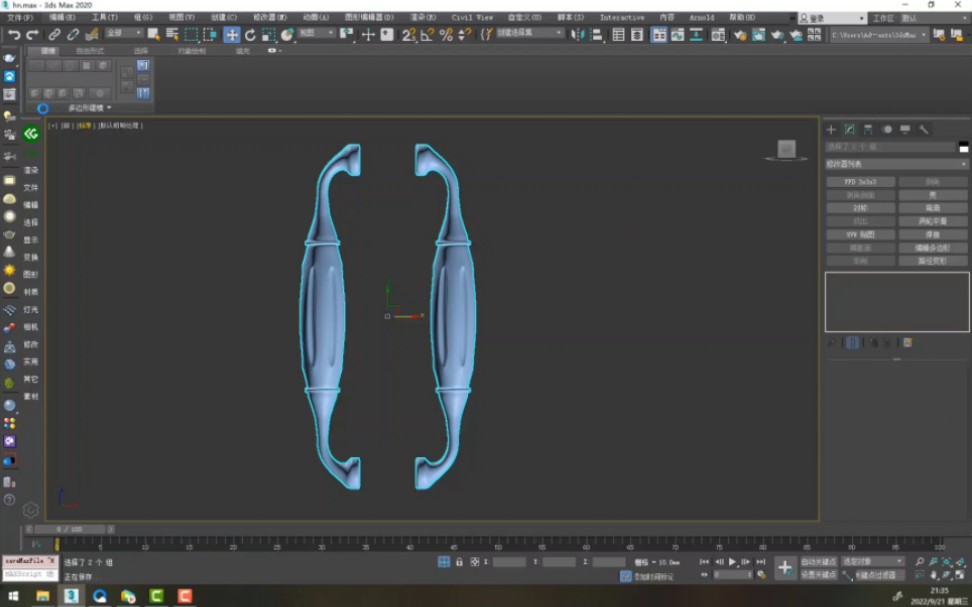Open the Civil View menu
This screenshot has height=607, width=972.
[x=472, y=17]
